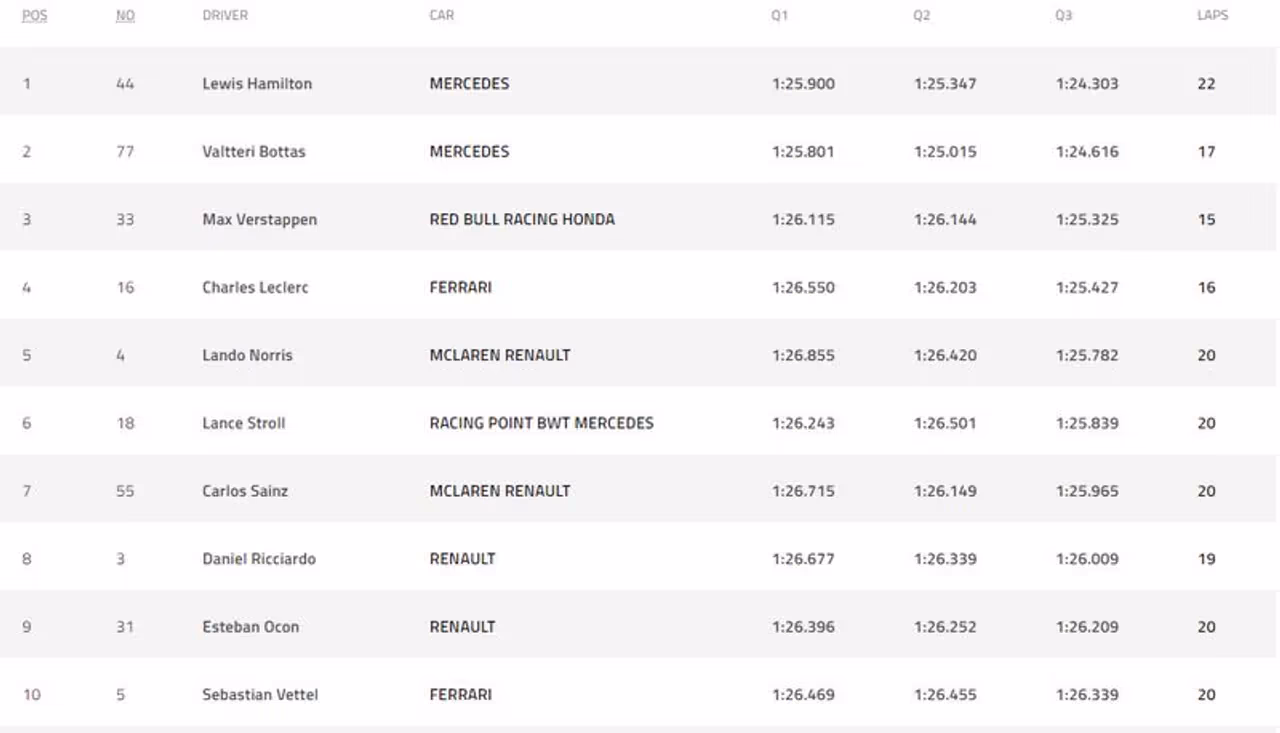Select Daniel Ricciardo's name
The height and width of the screenshot is (733, 1280).
259,560
